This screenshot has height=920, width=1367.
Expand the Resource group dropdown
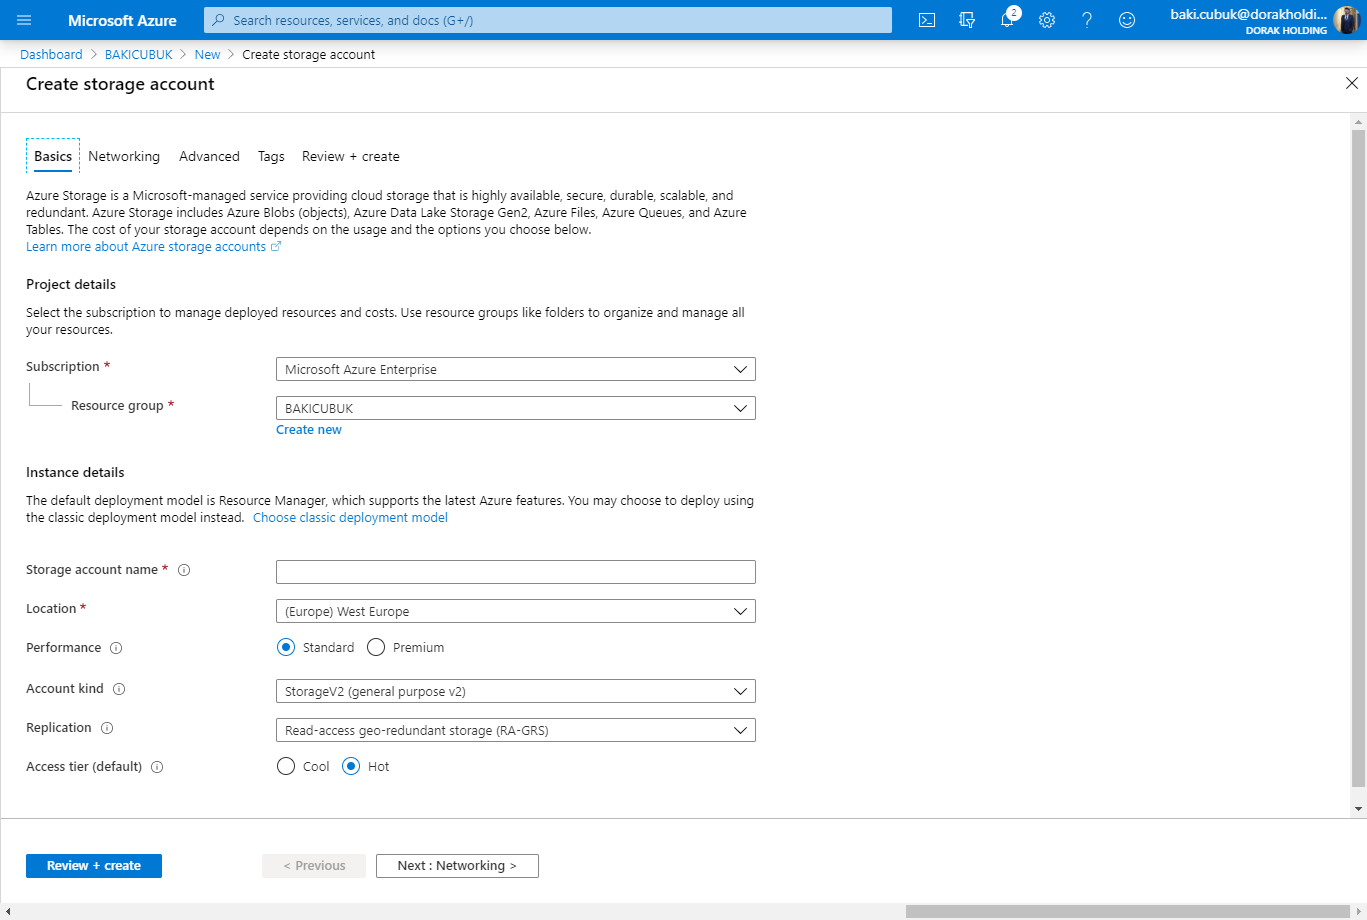[x=516, y=408]
